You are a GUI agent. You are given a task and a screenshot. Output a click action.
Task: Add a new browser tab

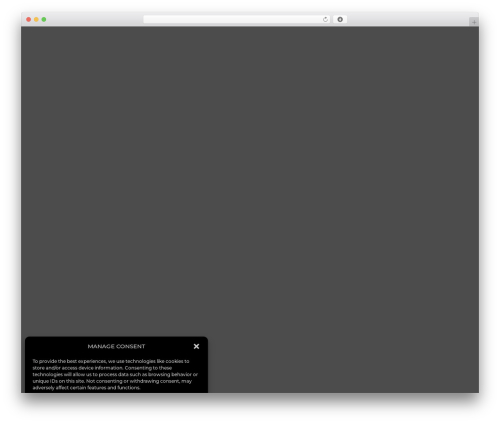(x=474, y=22)
